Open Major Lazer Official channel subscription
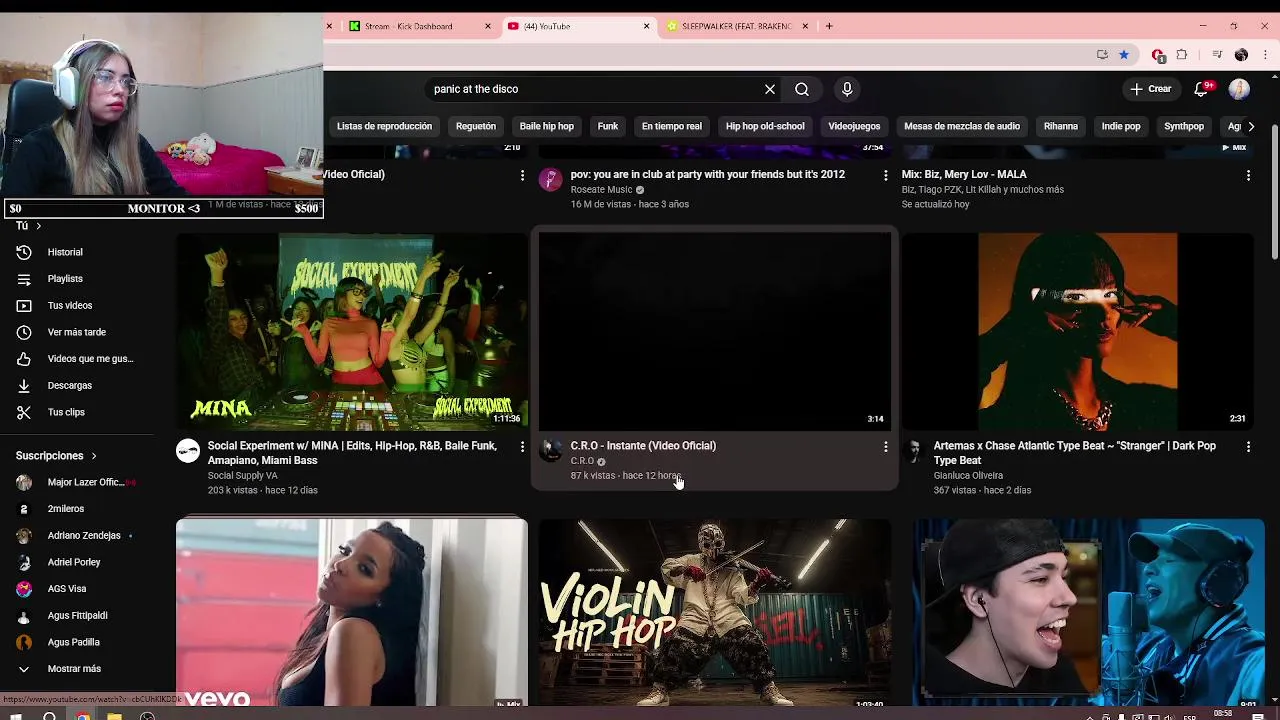Image resolution: width=1280 pixels, height=720 pixels. click(85, 482)
